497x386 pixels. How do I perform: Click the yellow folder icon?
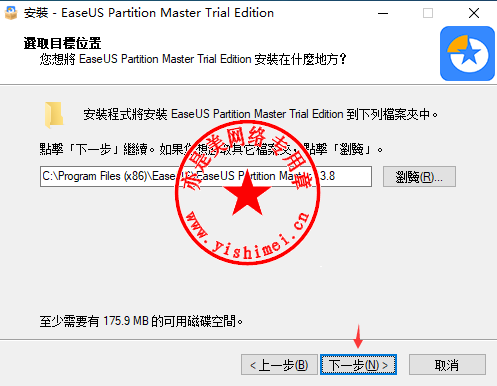(54, 115)
